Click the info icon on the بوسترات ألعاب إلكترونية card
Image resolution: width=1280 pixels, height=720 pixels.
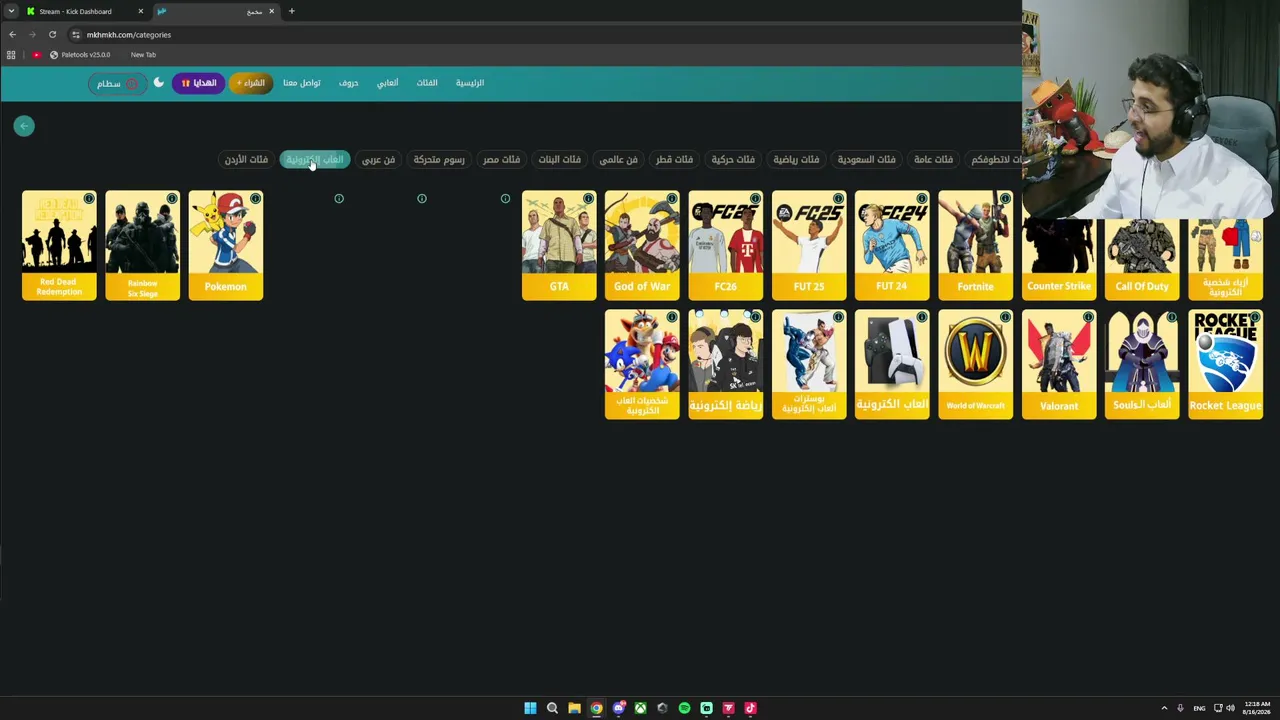click(x=838, y=317)
